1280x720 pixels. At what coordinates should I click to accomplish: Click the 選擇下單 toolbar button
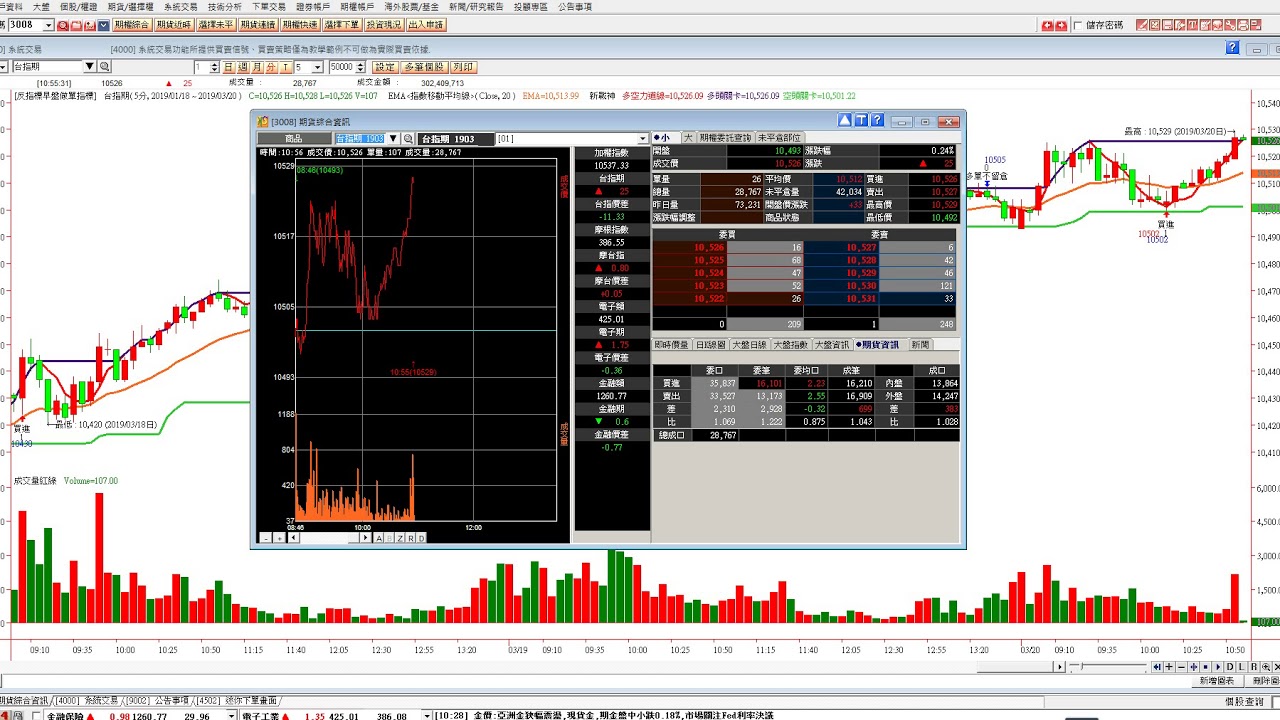click(341, 24)
